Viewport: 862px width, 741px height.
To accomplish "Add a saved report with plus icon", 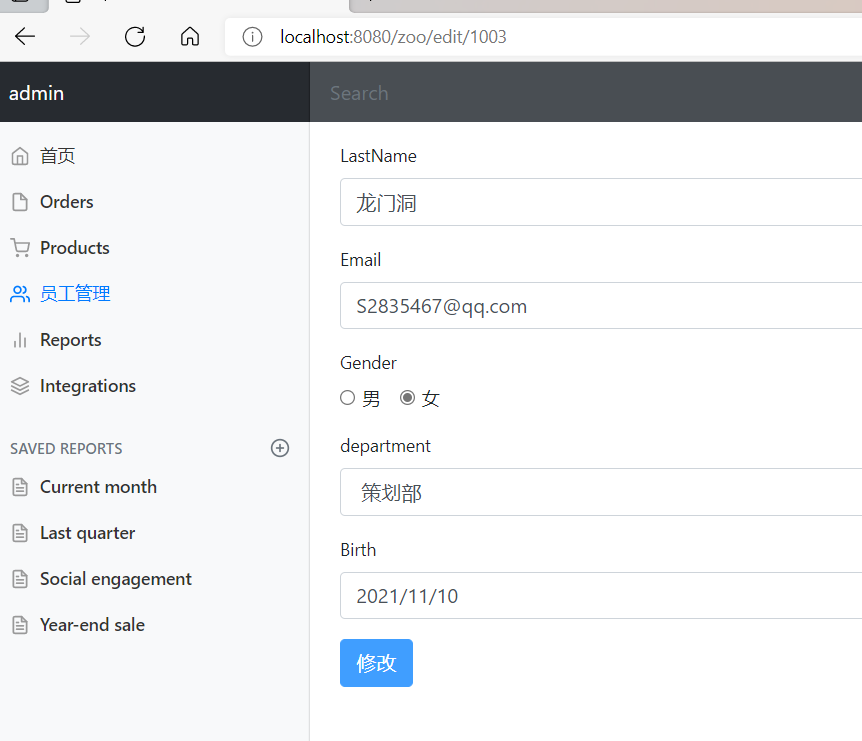I will (280, 448).
